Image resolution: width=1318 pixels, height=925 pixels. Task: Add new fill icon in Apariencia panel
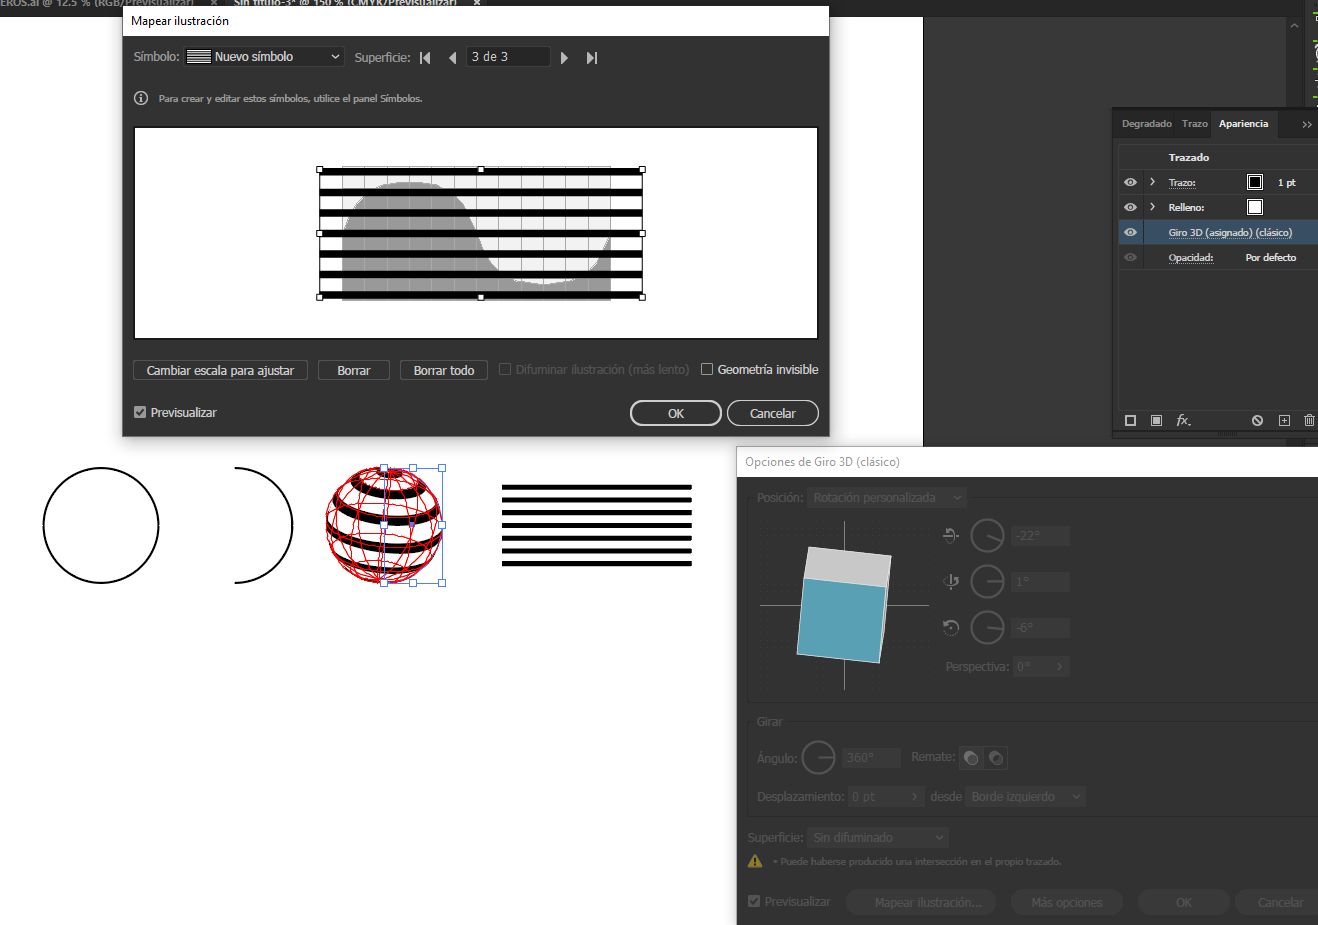click(x=1156, y=420)
